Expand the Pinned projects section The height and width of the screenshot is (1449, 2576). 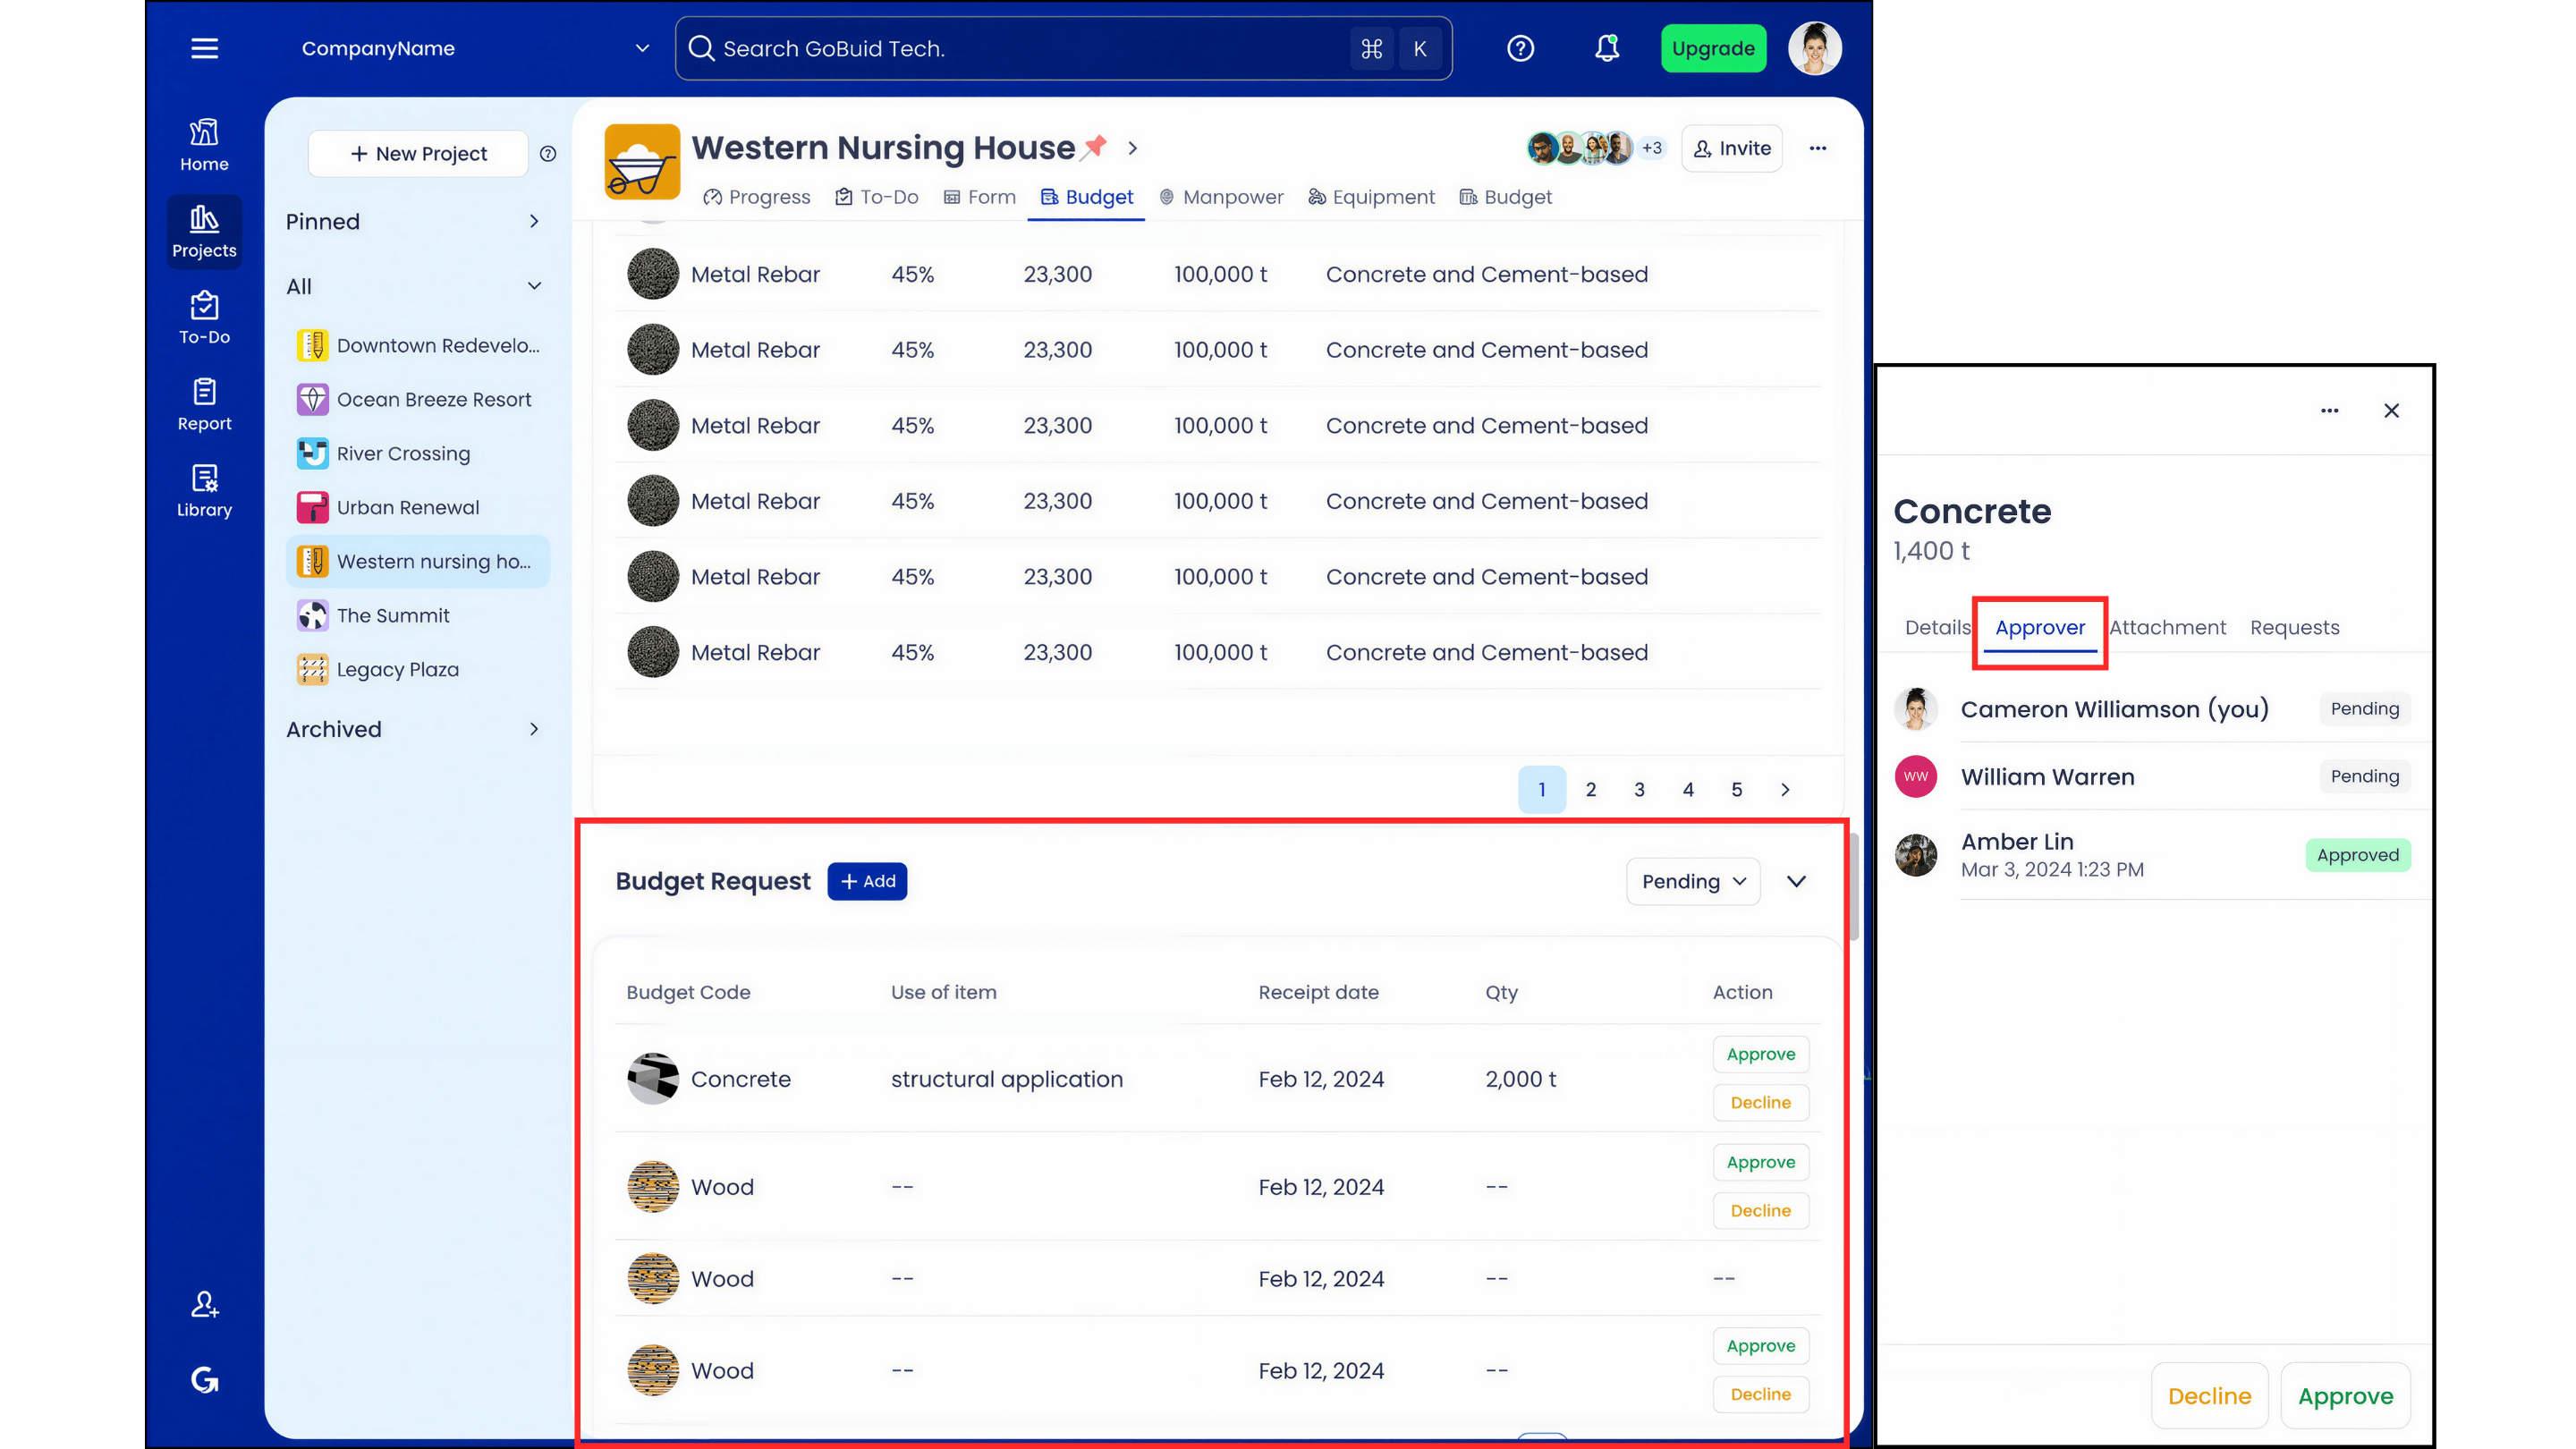point(533,221)
